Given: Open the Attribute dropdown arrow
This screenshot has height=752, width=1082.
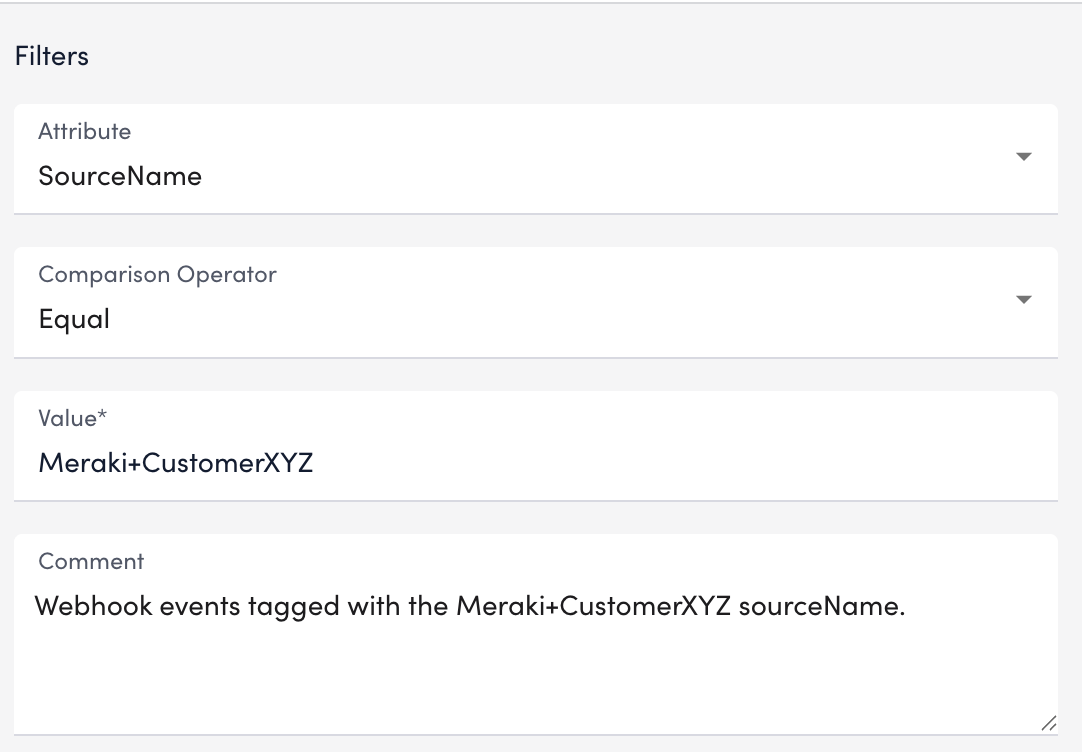Looking at the screenshot, I should click(1023, 157).
